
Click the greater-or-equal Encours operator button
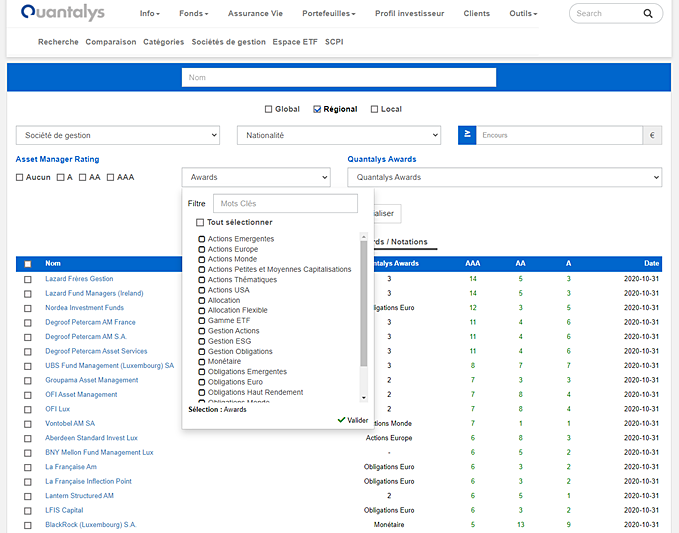467,135
